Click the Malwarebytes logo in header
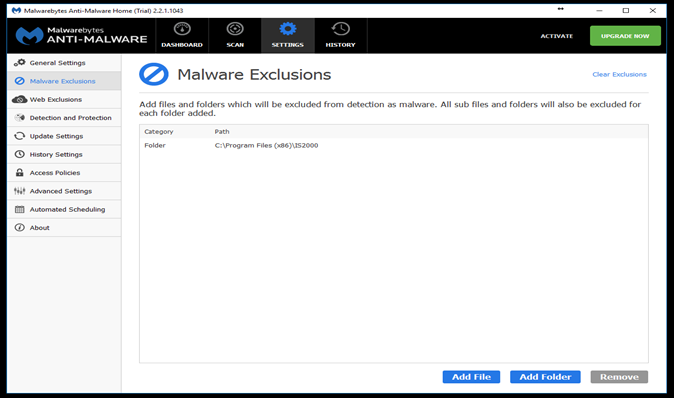The height and width of the screenshot is (398, 674). tap(29, 36)
